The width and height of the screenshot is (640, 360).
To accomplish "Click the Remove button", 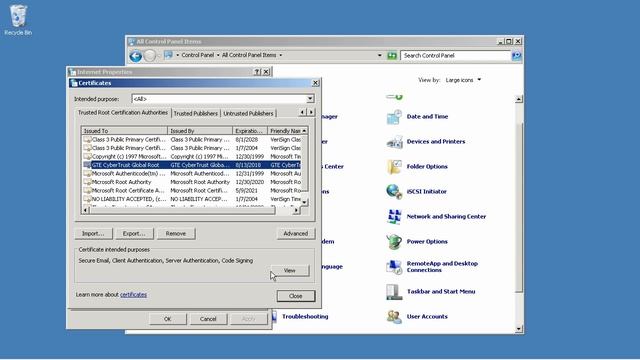I will (176, 234).
